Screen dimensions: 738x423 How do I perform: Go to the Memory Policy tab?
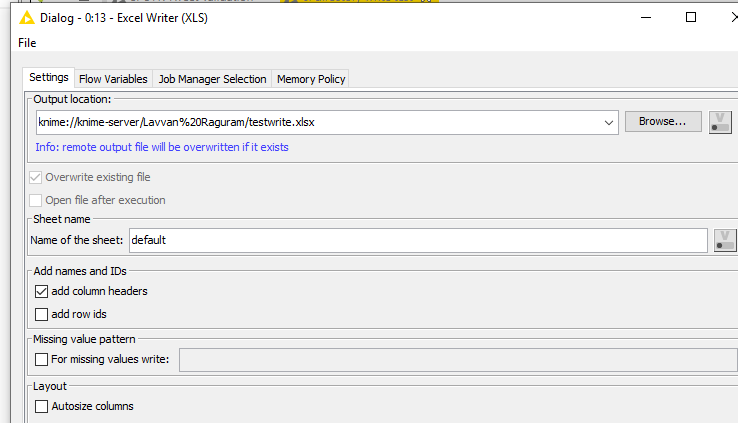tap(310, 79)
